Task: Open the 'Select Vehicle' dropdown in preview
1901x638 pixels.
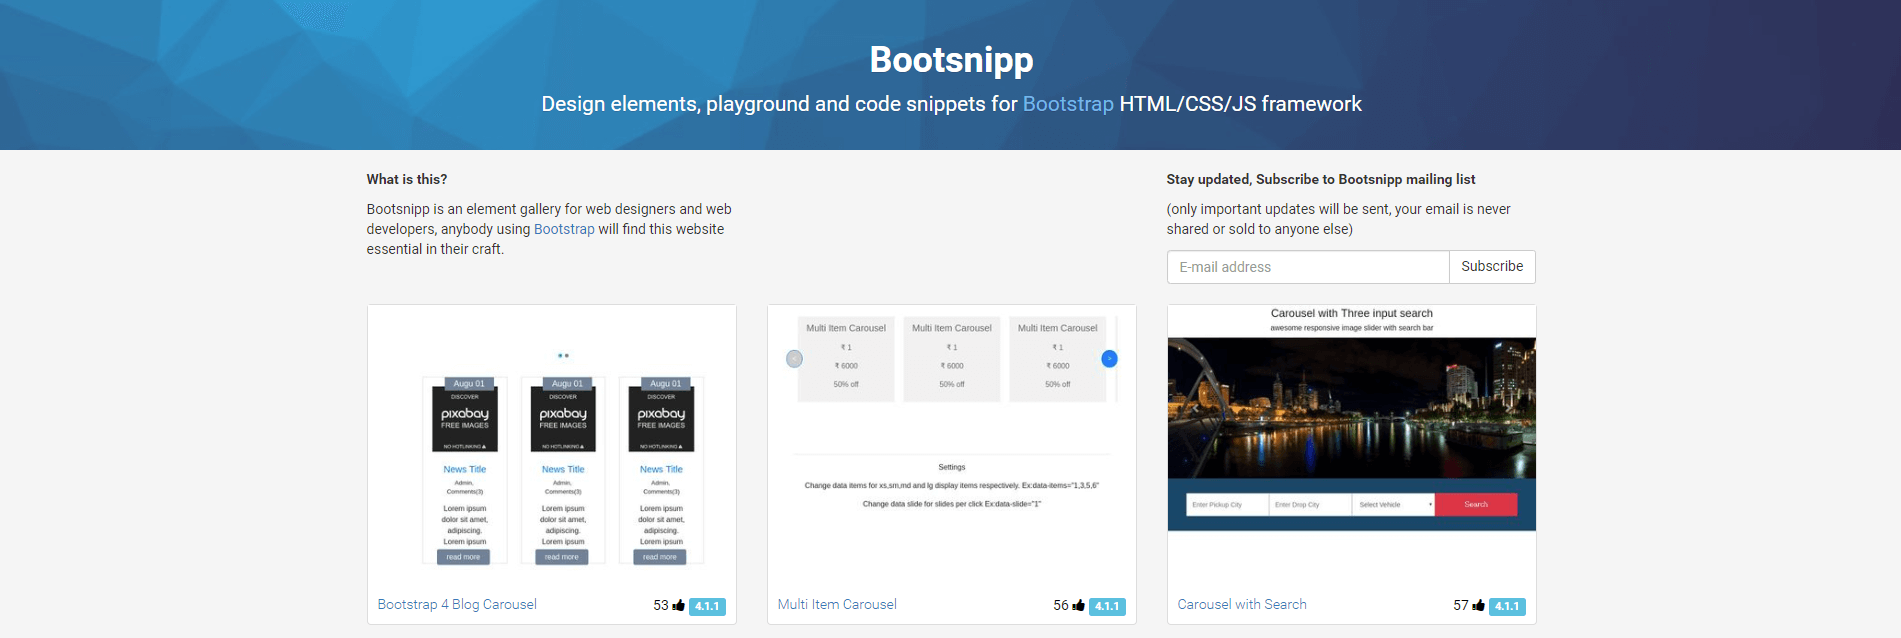Action: point(1393,505)
